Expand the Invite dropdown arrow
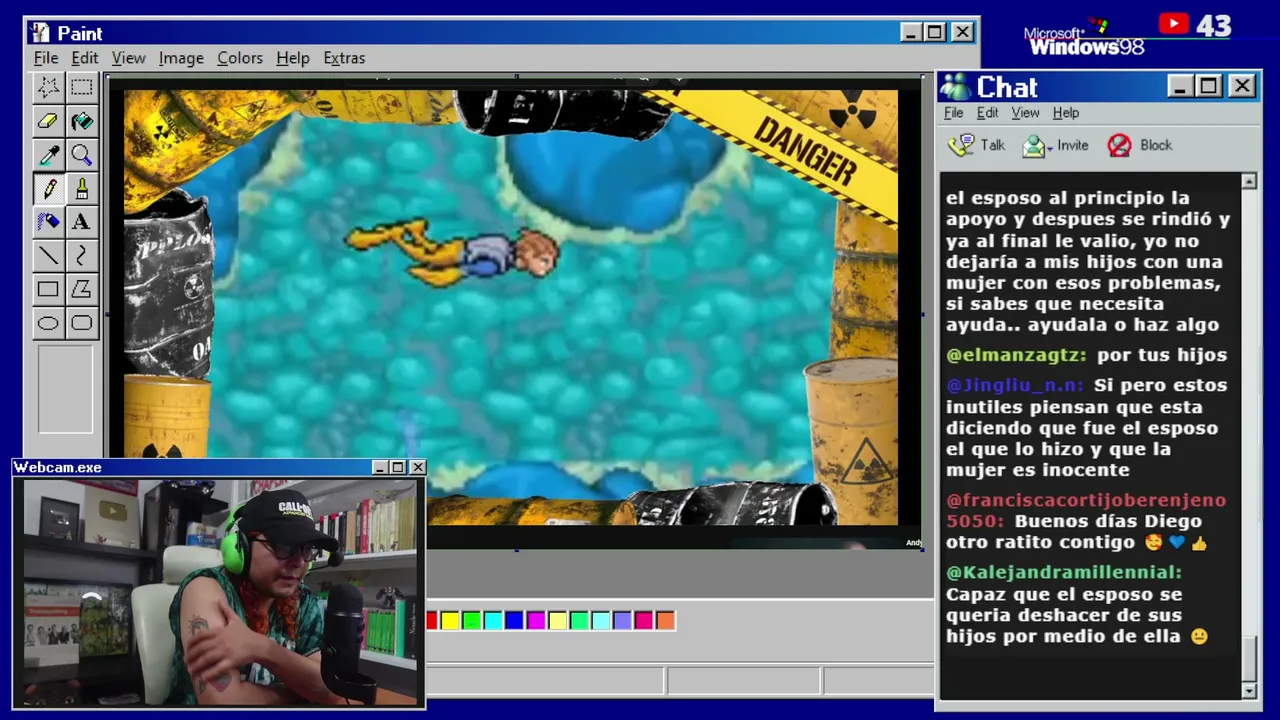 click(1049, 147)
